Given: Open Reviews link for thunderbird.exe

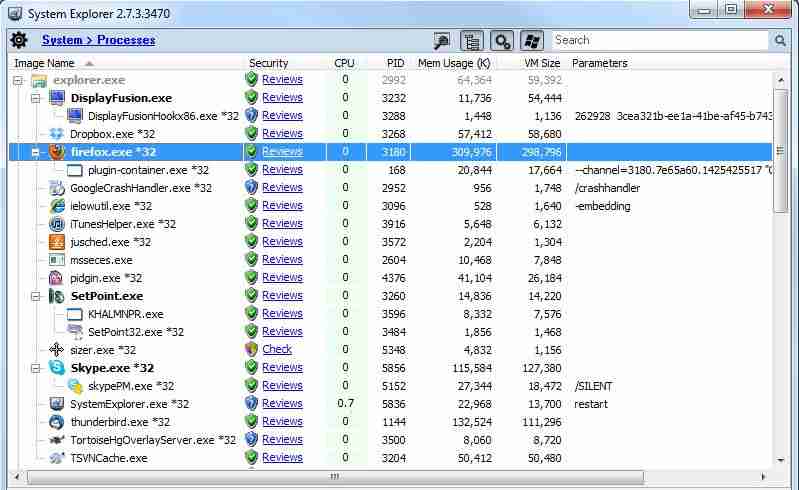Looking at the screenshot, I should pos(282,421).
